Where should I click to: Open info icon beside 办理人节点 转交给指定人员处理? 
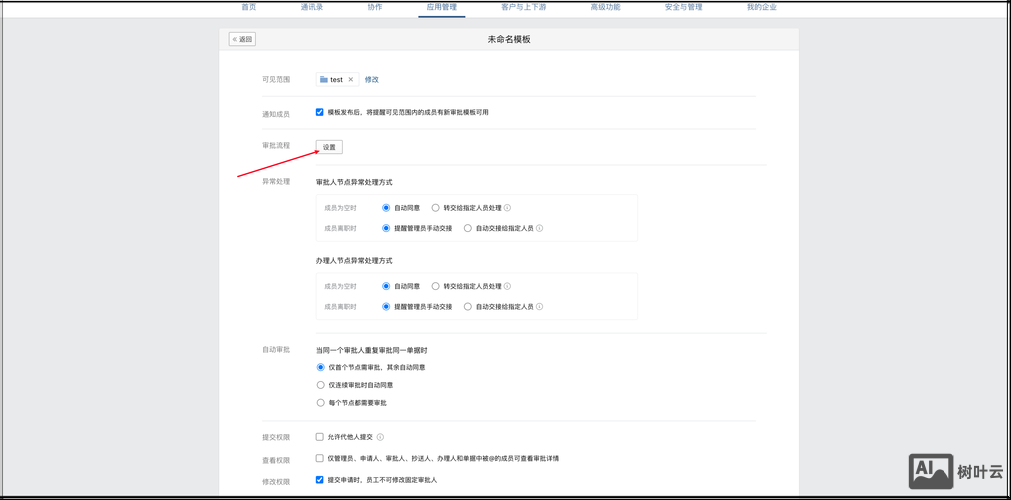coord(507,286)
